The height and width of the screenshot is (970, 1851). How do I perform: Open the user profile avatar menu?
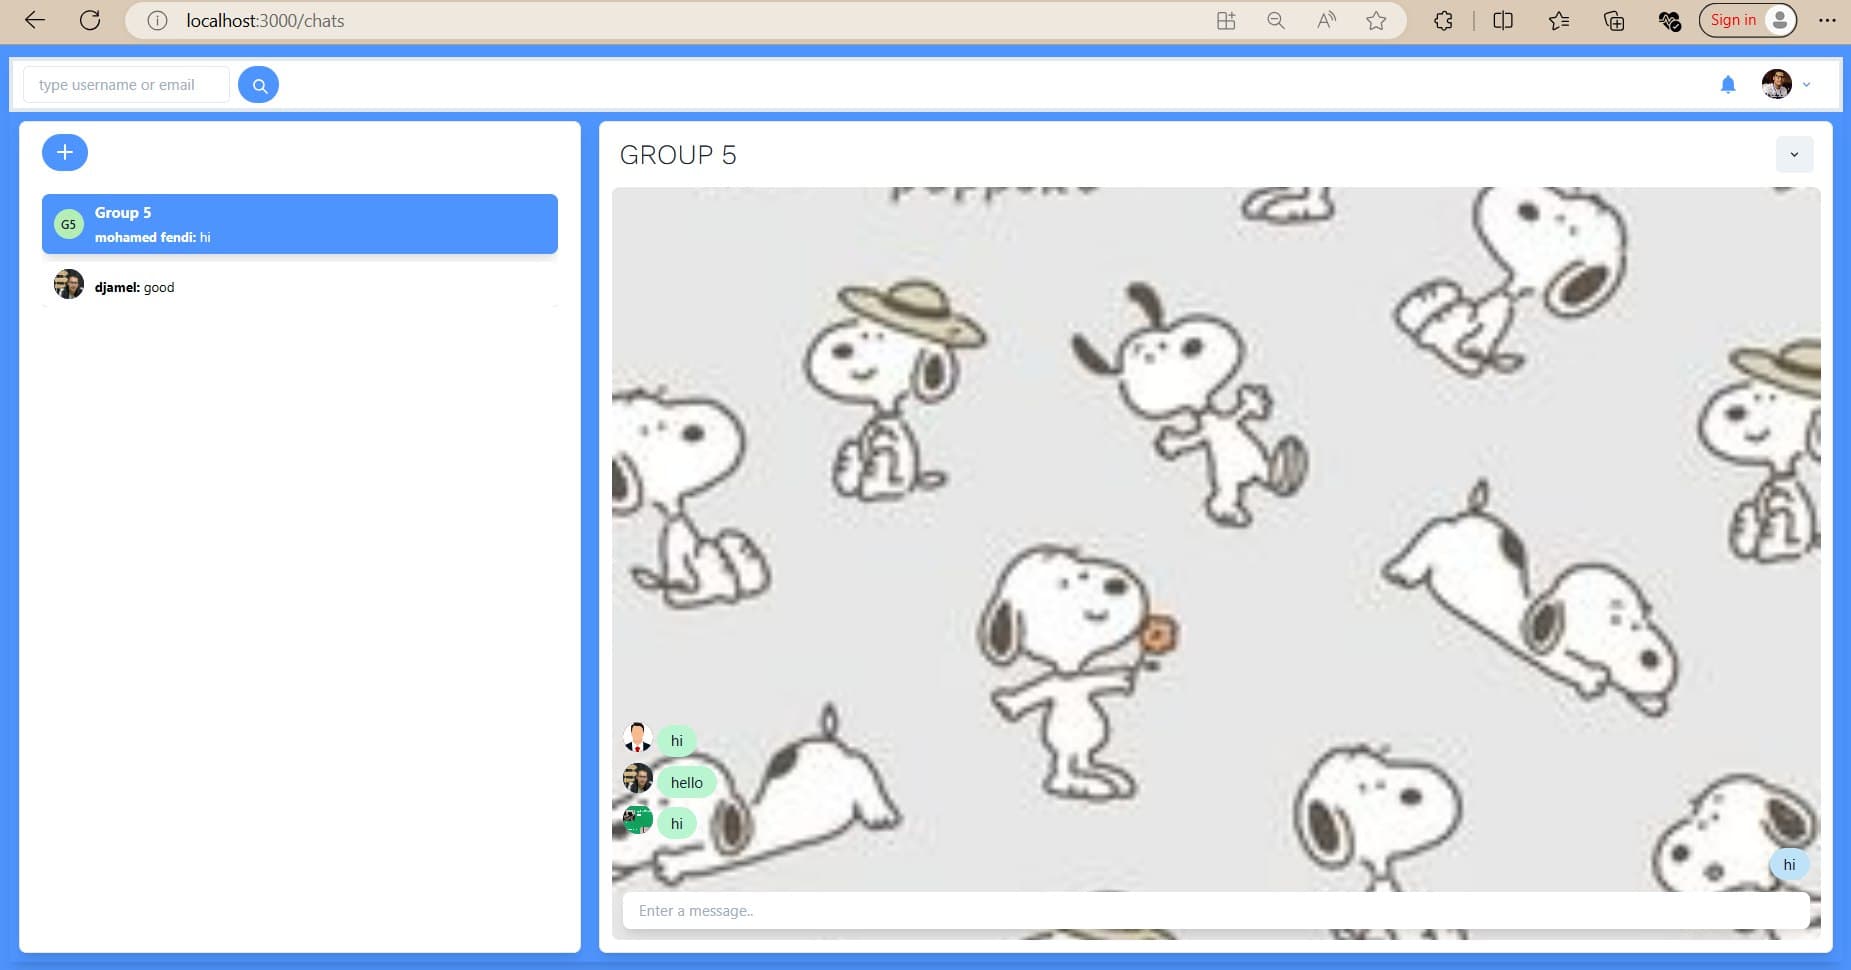click(x=1777, y=85)
